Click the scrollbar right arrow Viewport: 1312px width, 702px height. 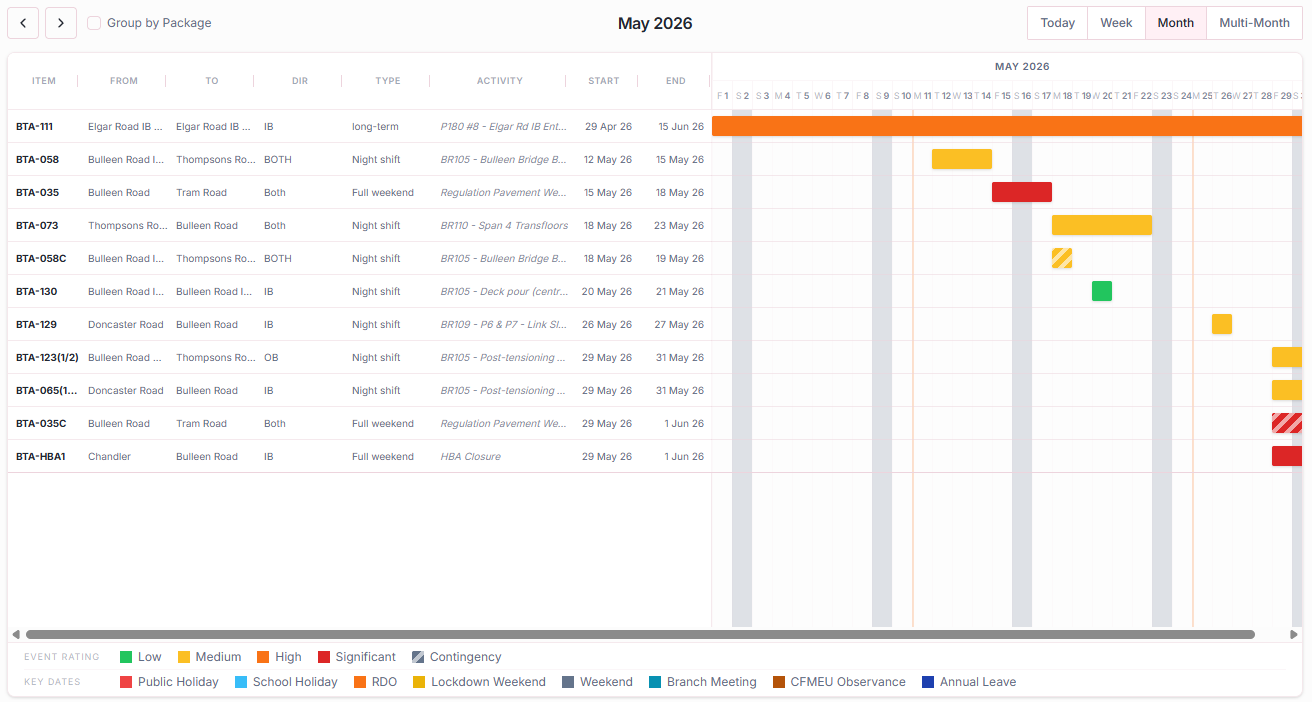(x=1294, y=634)
